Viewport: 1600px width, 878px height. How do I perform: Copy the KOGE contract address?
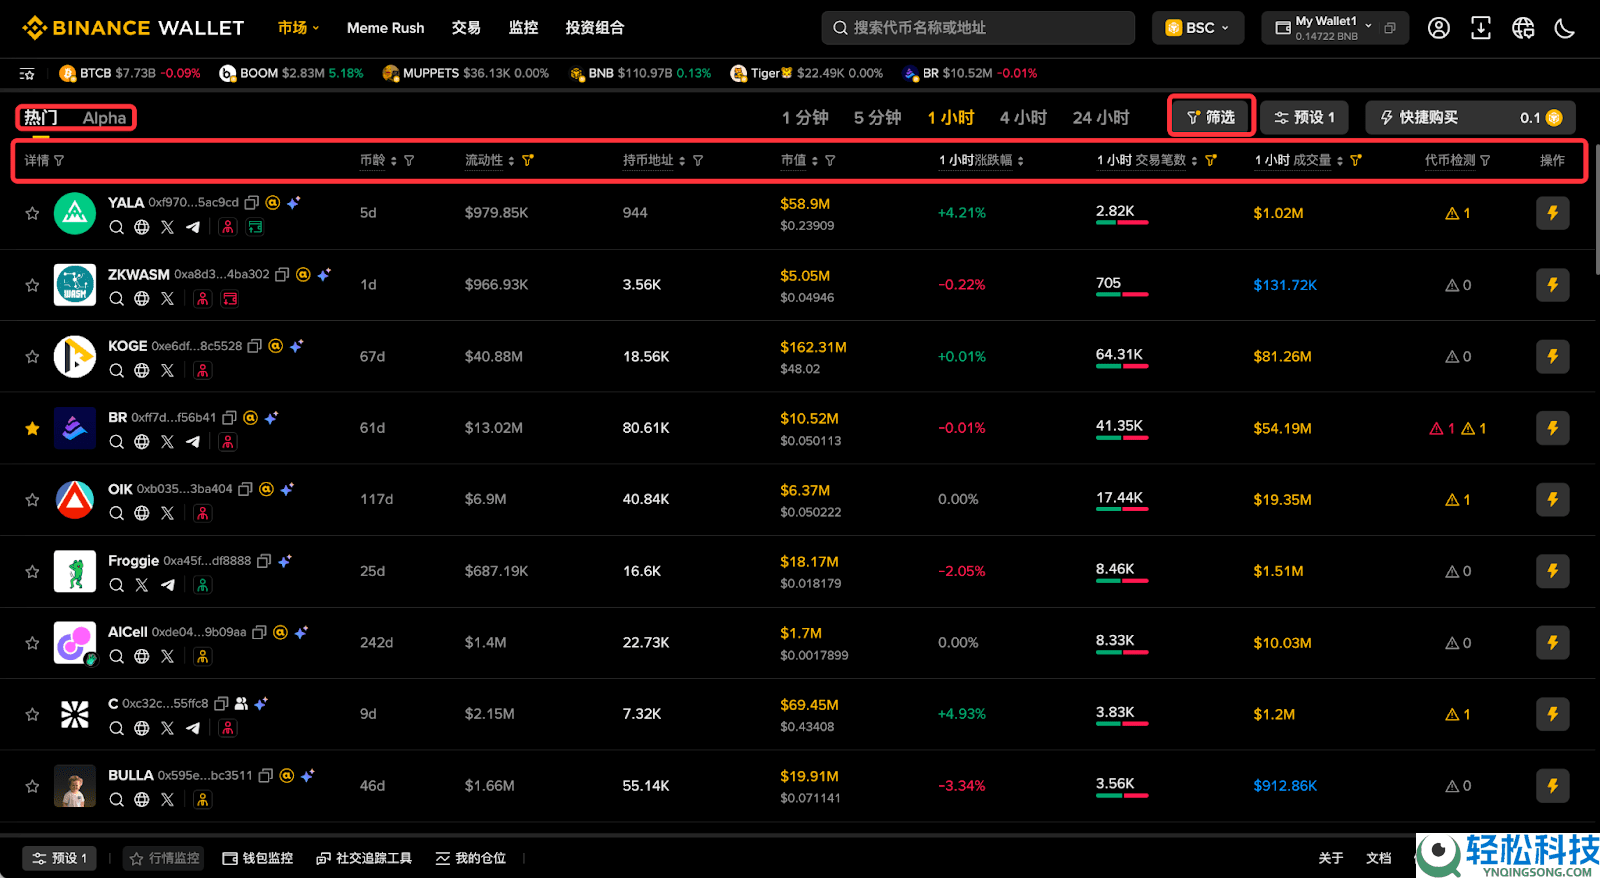255,346
